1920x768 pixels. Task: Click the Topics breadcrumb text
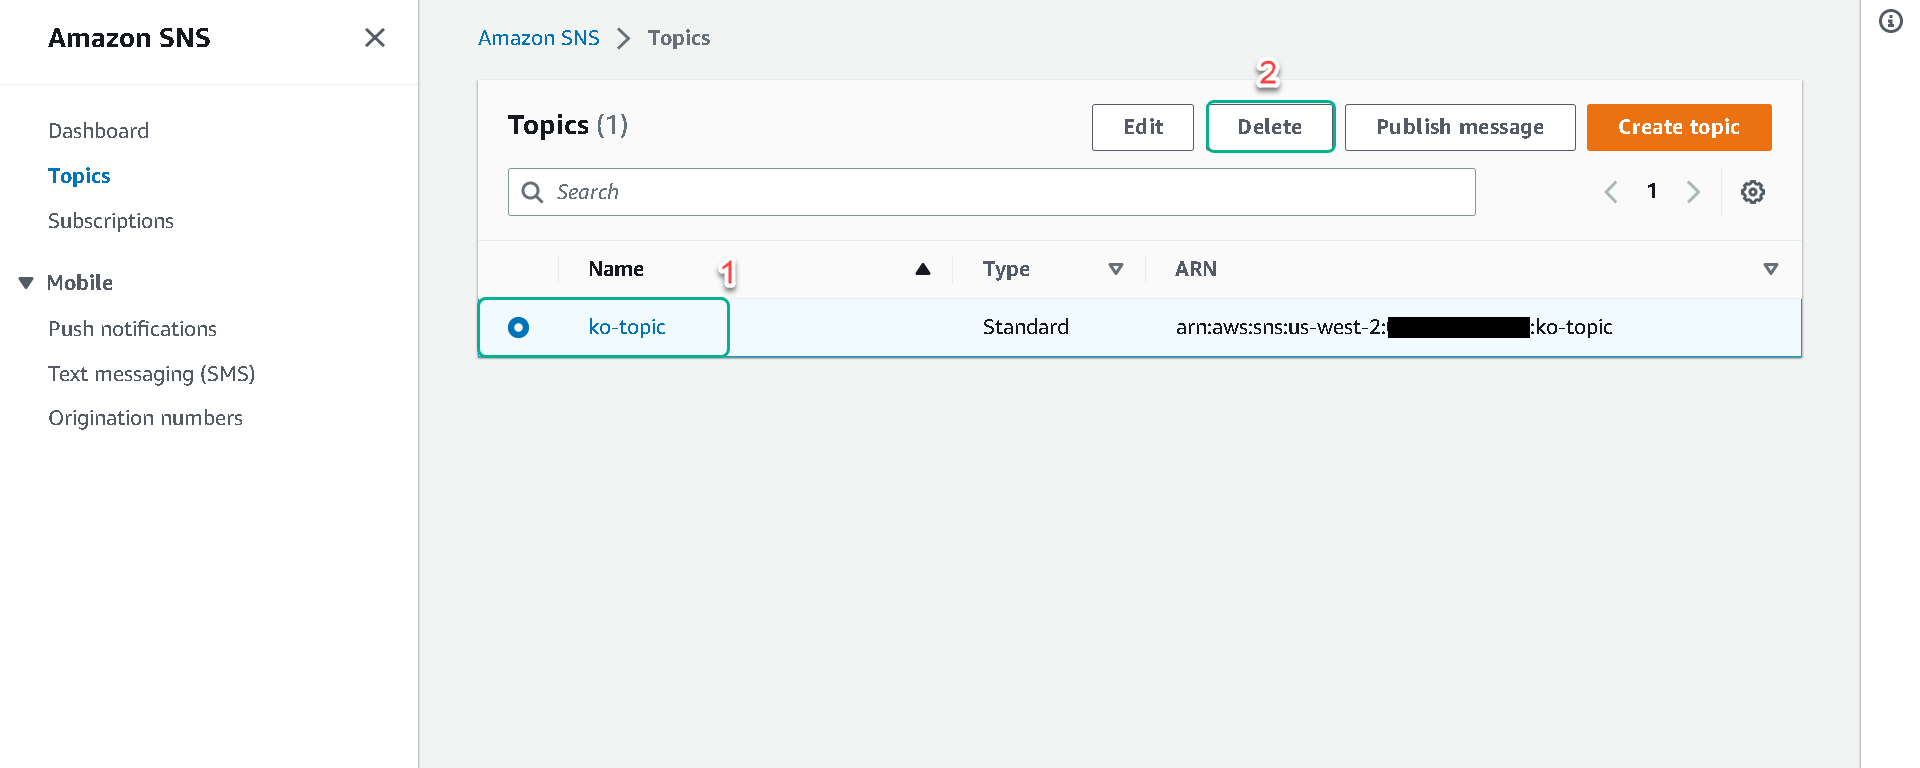679,38
